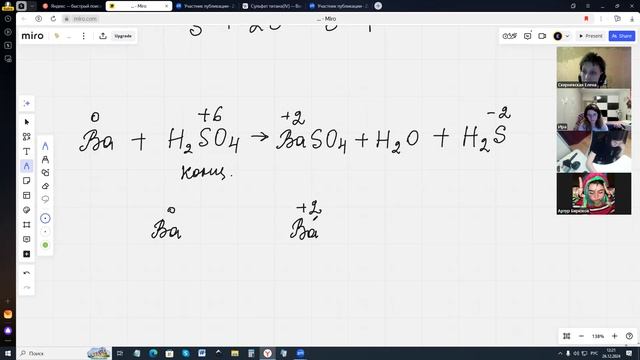Select the Pen drawing tool in main toolbar
Screen dimensions: 640x360
pyautogui.click(x=27, y=166)
